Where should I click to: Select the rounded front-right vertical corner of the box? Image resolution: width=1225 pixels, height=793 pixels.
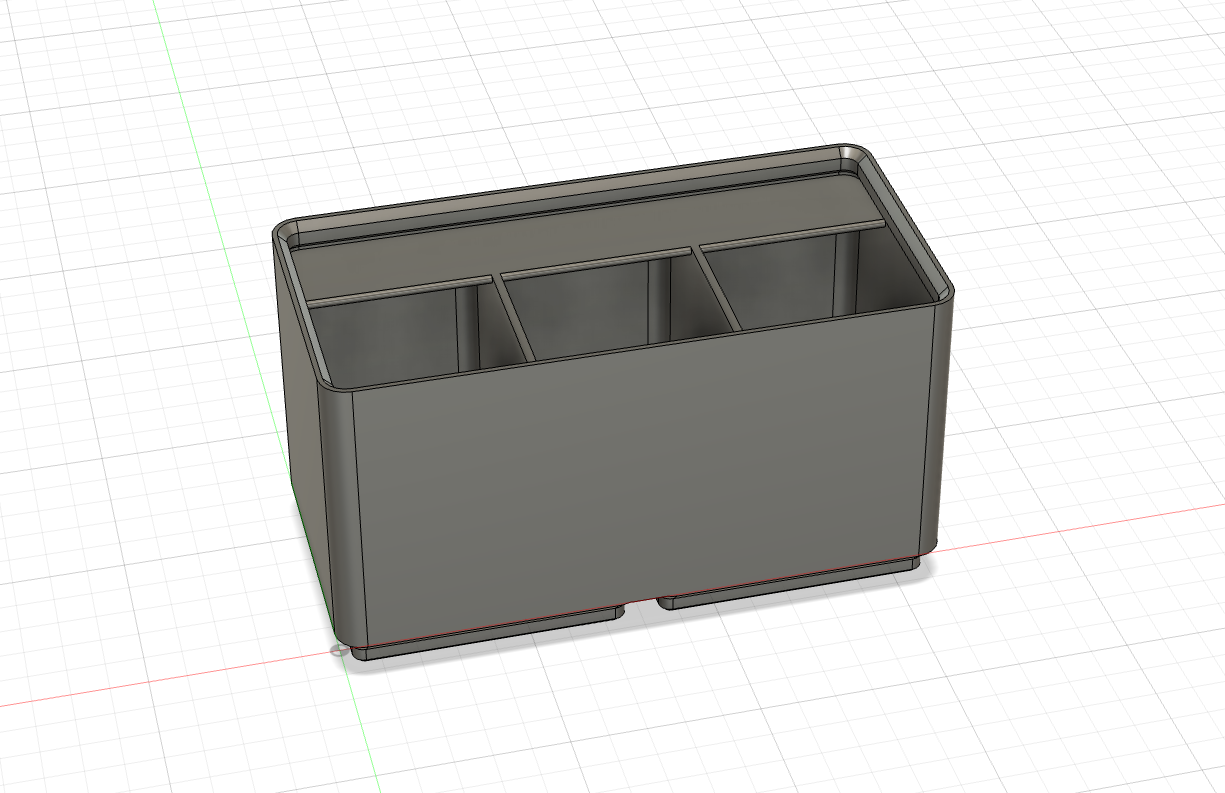coord(935,420)
